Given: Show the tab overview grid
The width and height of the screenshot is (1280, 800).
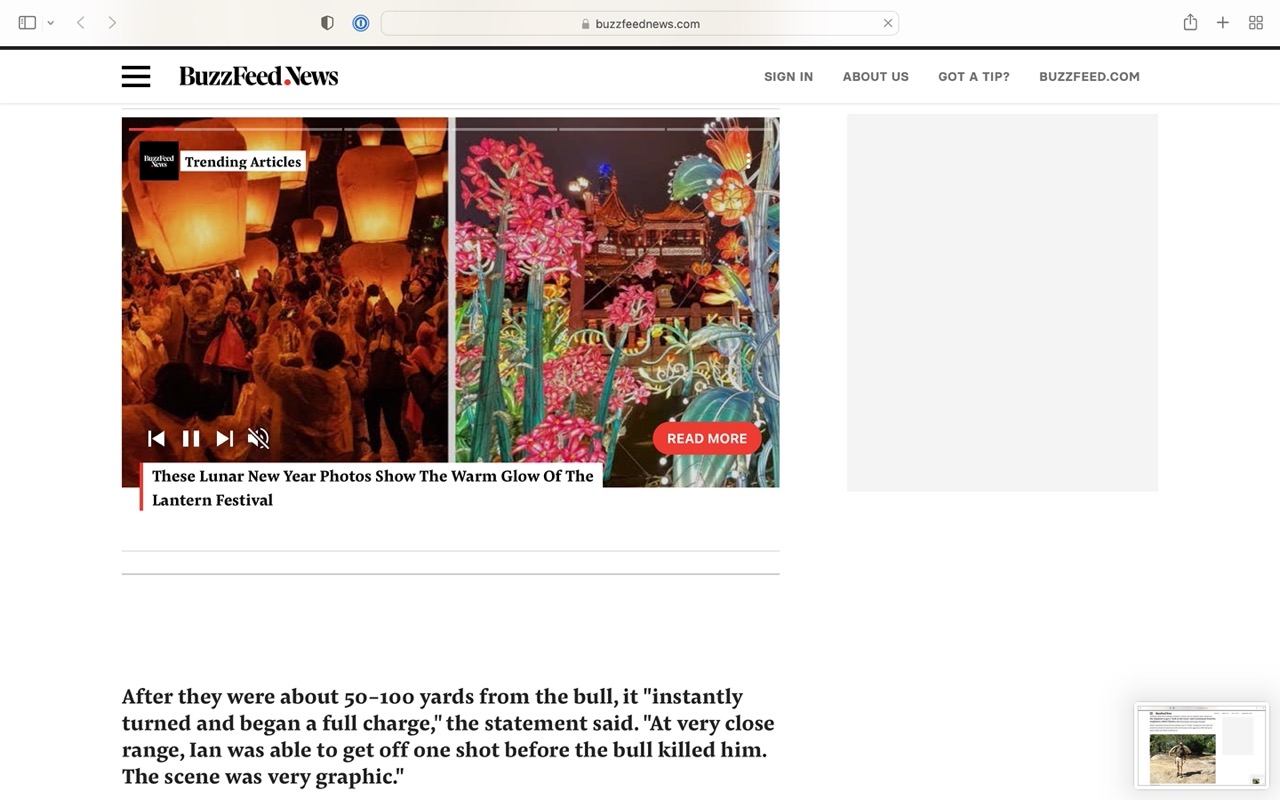Looking at the screenshot, I should pyautogui.click(x=1256, y=23).
